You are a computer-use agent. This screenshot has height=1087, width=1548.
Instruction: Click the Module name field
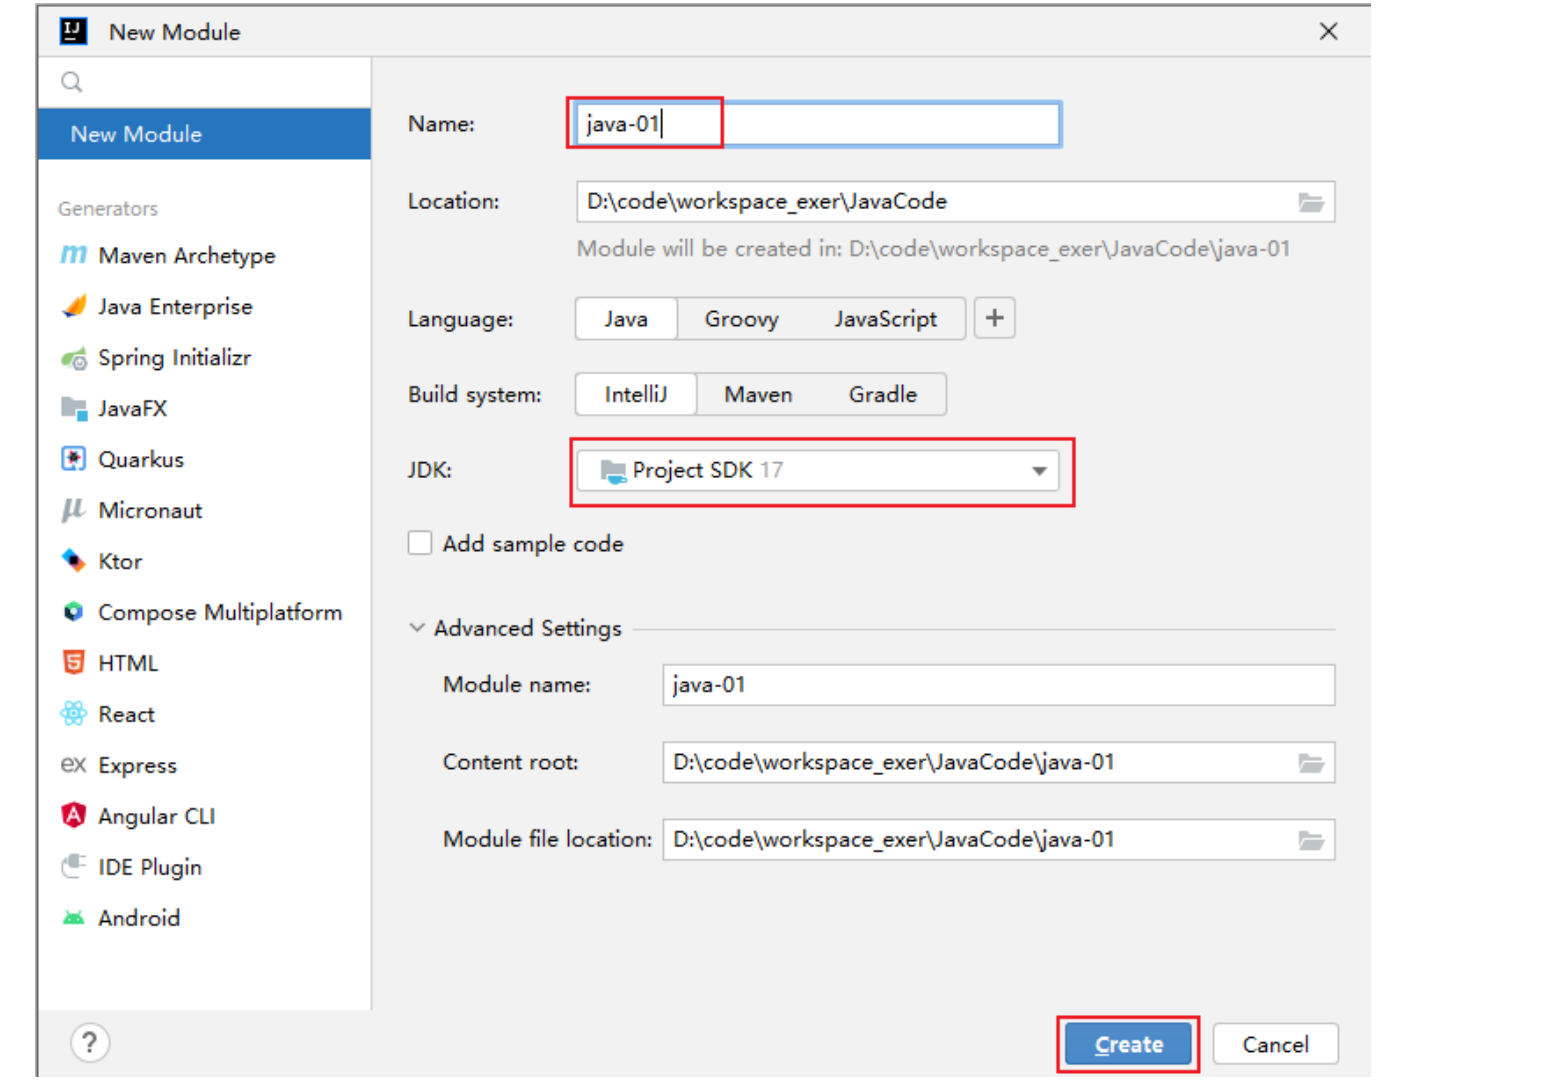[x=998, y=685]
